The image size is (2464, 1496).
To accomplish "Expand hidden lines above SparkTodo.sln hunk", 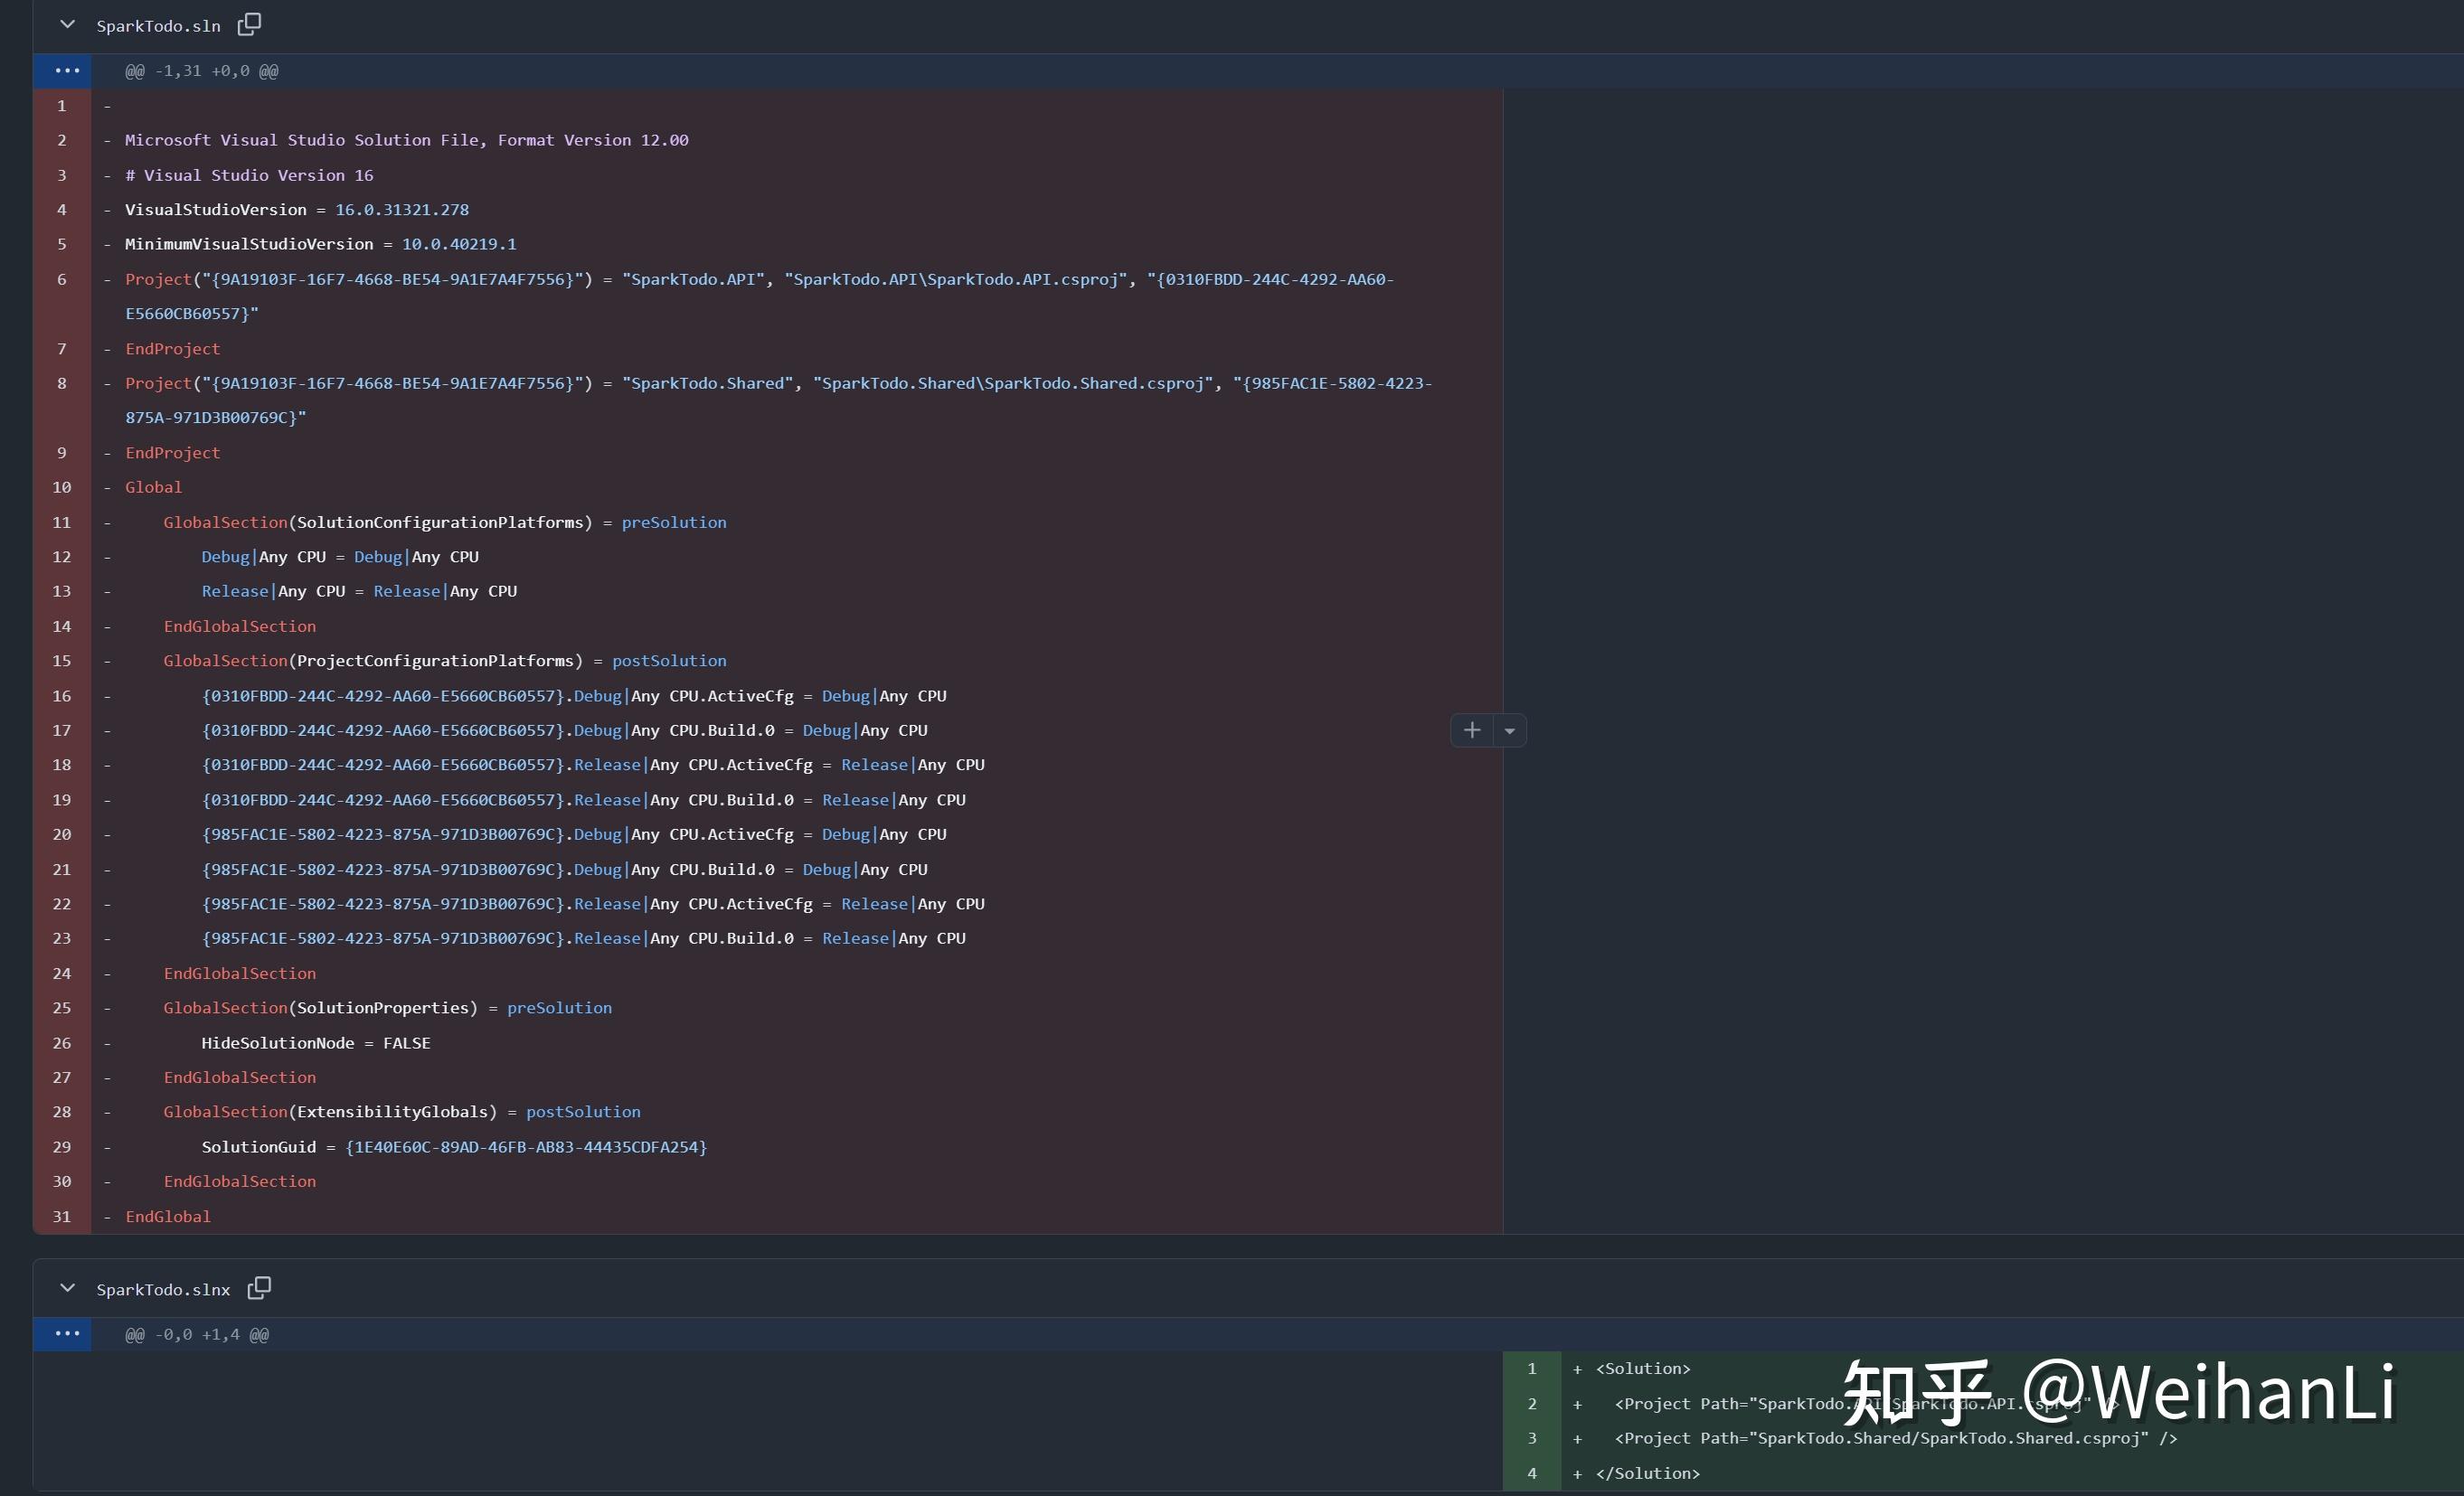I will [x=67, y=71].
